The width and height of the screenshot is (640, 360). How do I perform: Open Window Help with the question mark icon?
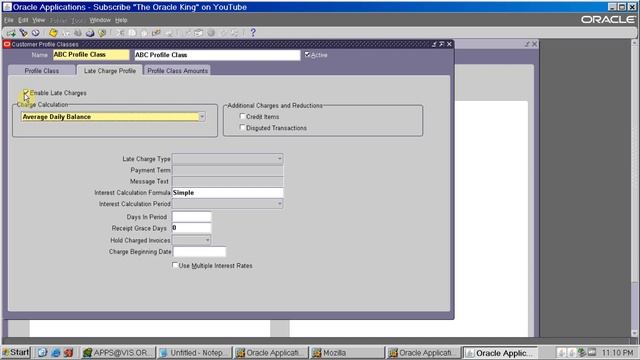coord(253,33)
